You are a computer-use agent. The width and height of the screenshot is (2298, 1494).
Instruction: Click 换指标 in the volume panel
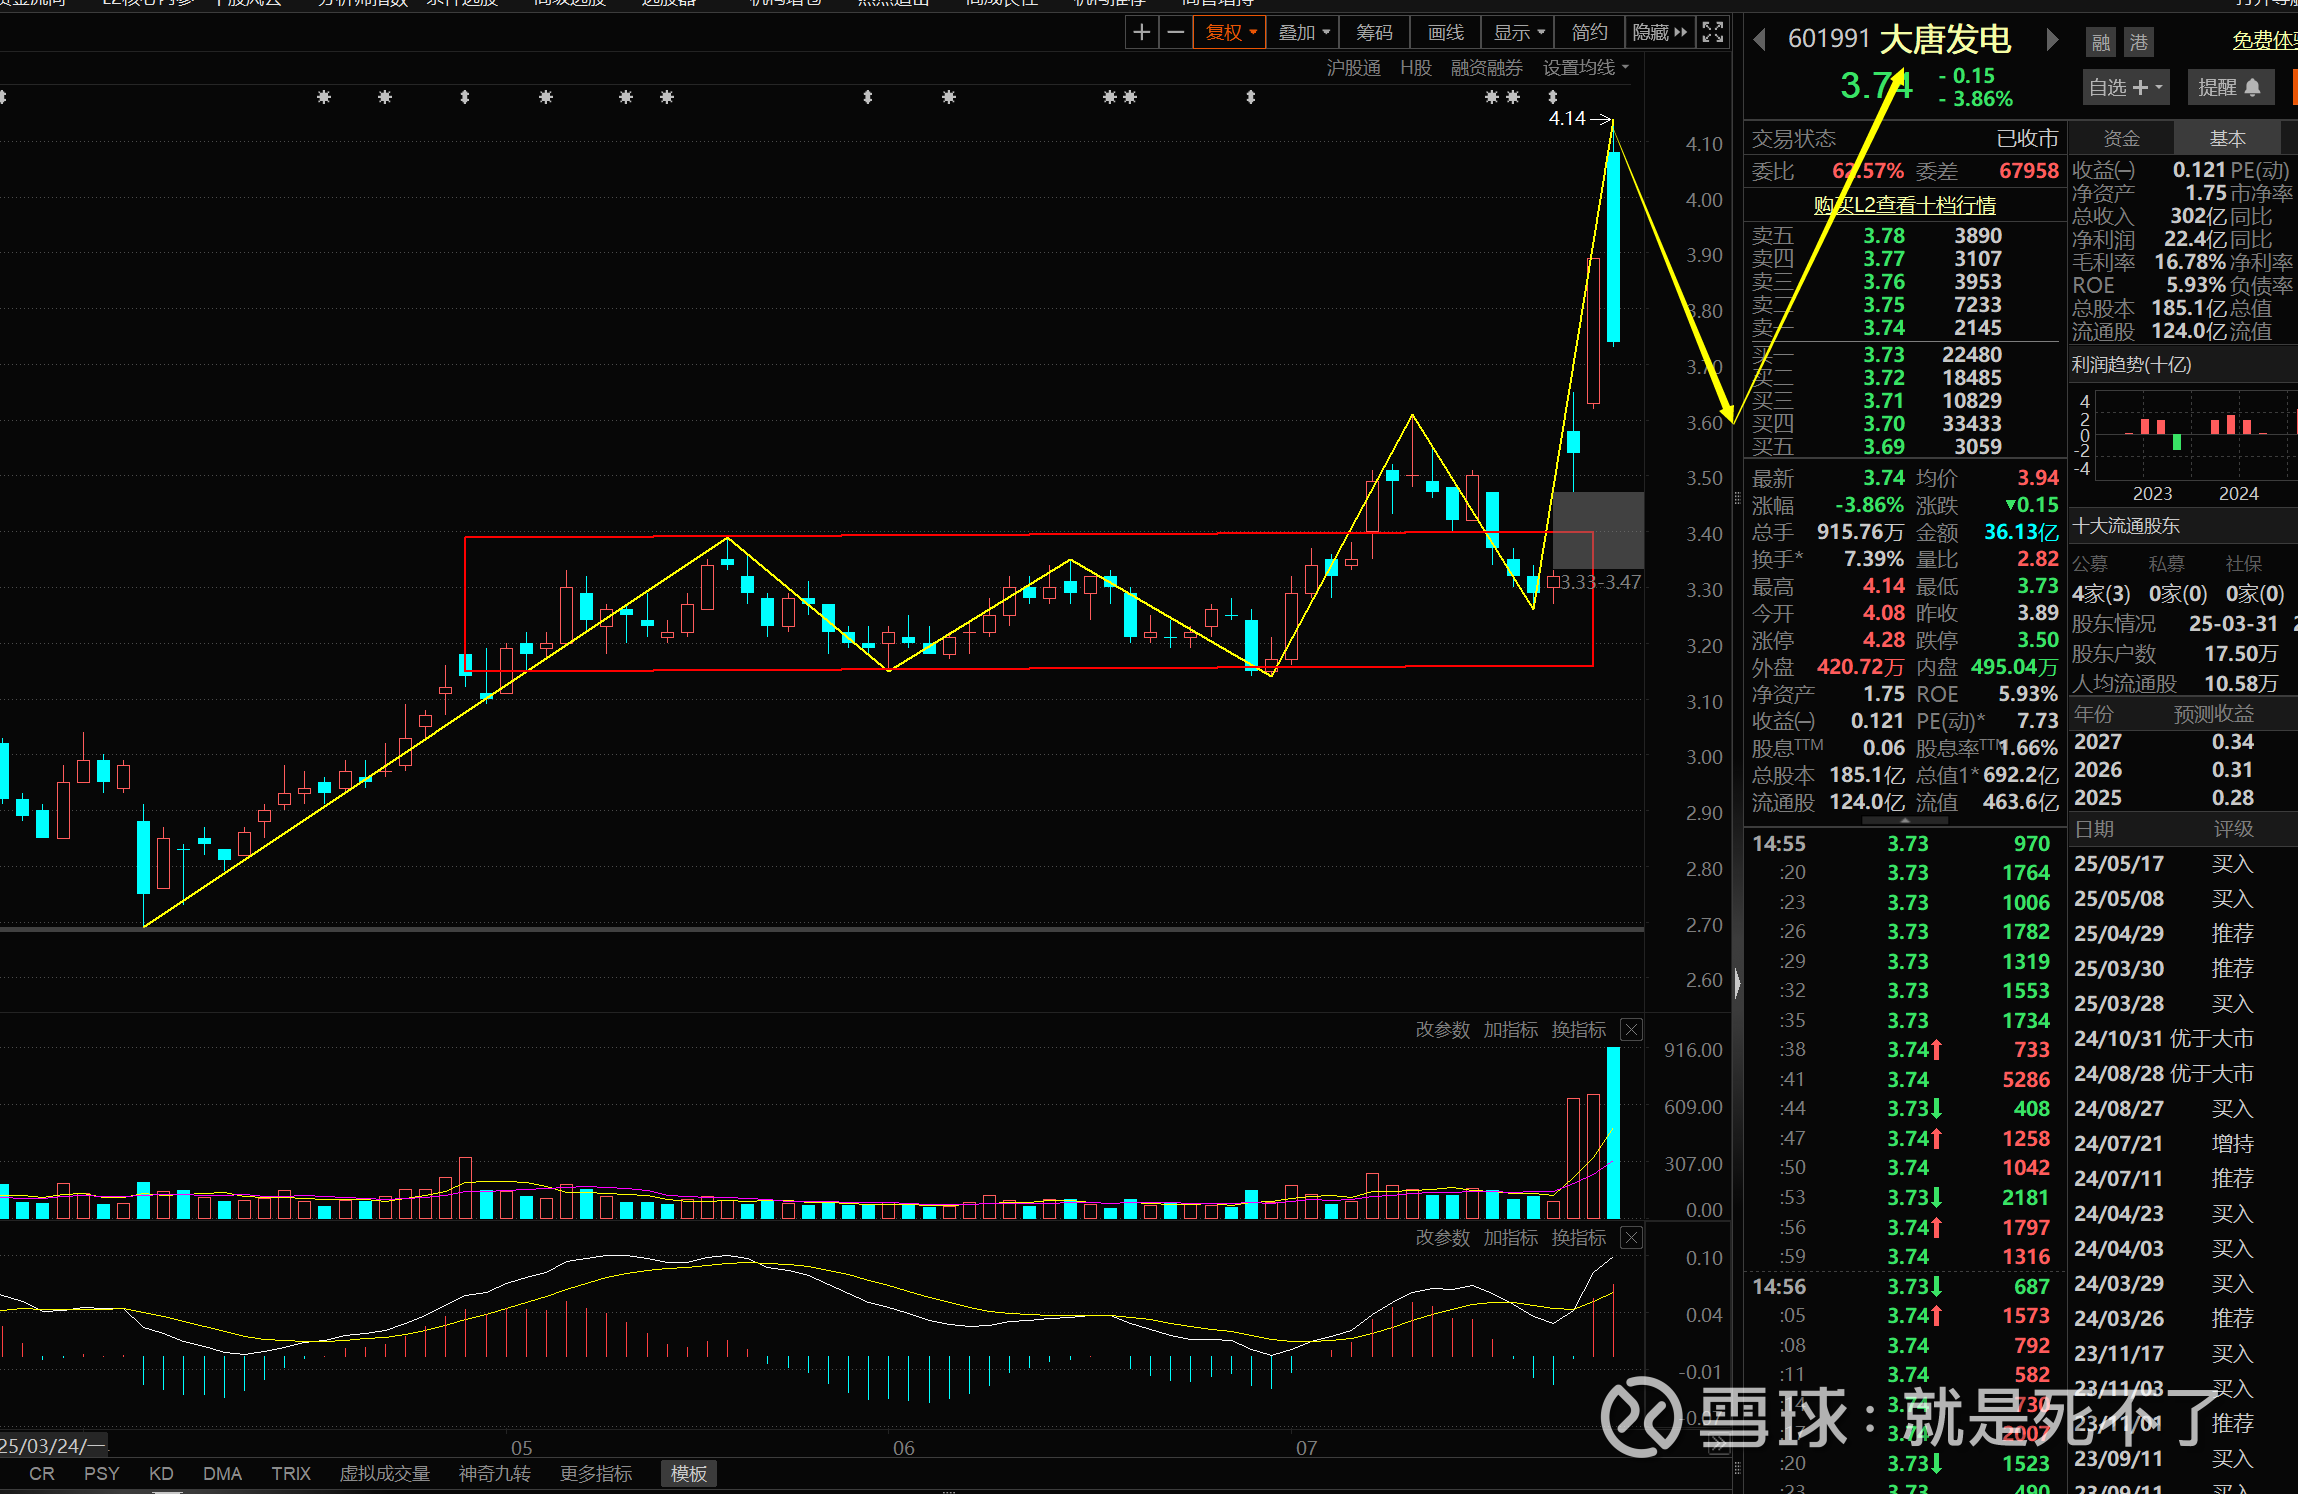pyautogui.click(x=1579, y=1030)
